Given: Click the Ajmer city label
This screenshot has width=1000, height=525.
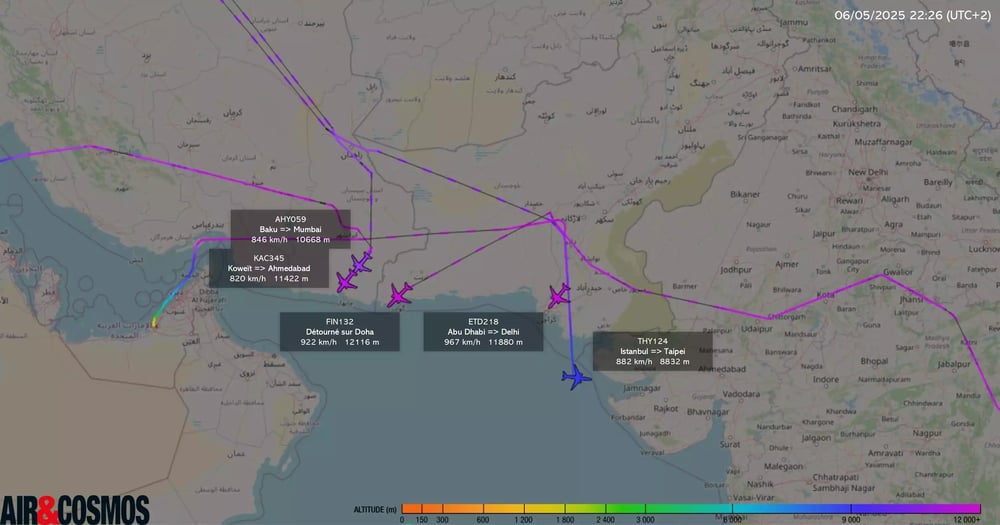Looking at the screenshot, I should coord(787,263).
